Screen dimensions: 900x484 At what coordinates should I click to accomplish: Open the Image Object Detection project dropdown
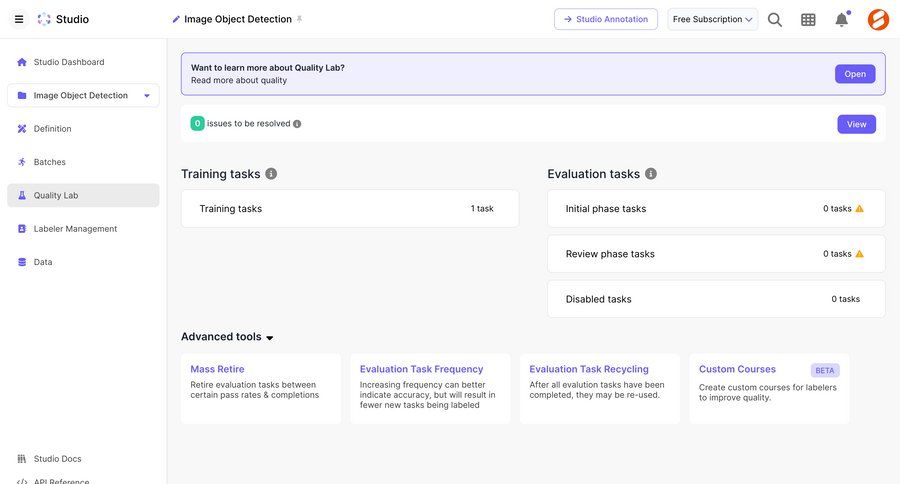[83, 95]
